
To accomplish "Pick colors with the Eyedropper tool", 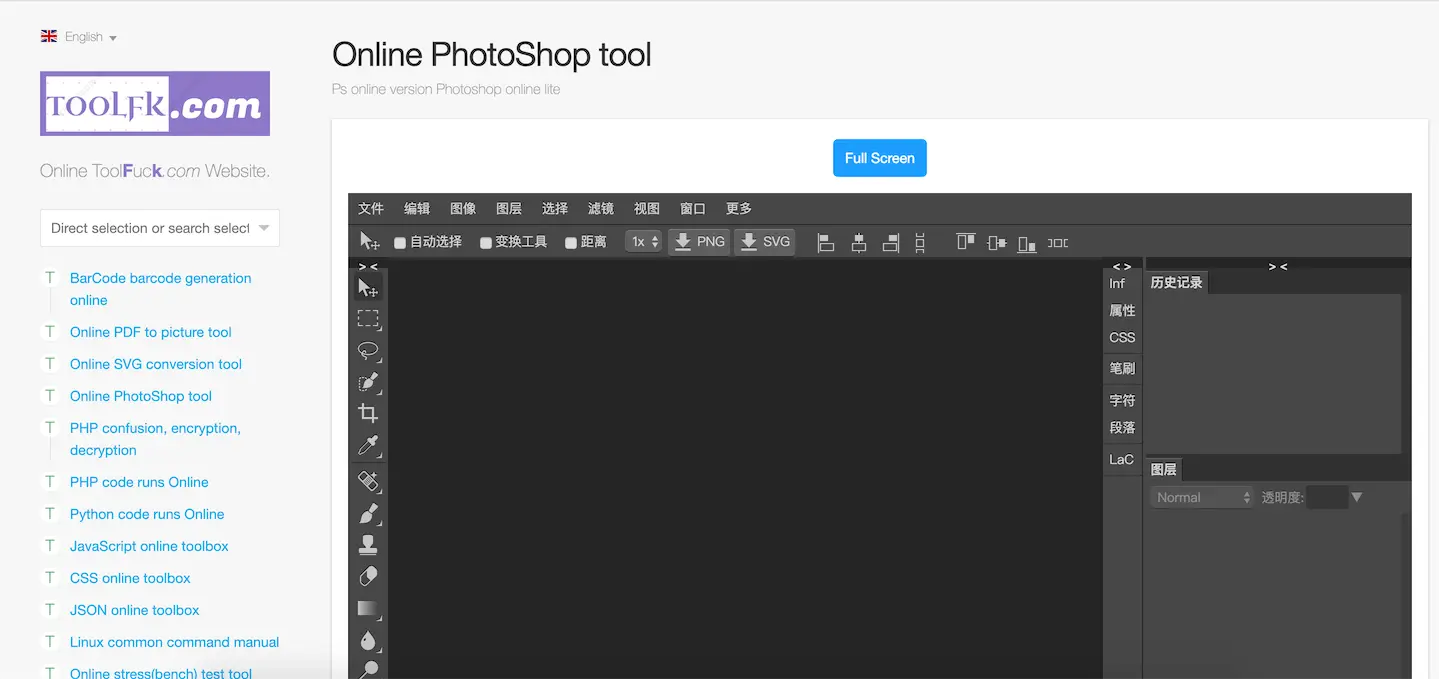I will (x=369, y=446).
